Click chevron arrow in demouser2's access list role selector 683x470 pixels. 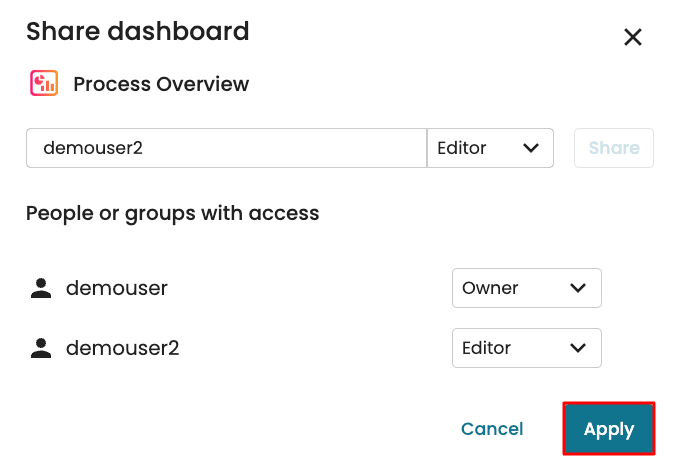(577, 348)
